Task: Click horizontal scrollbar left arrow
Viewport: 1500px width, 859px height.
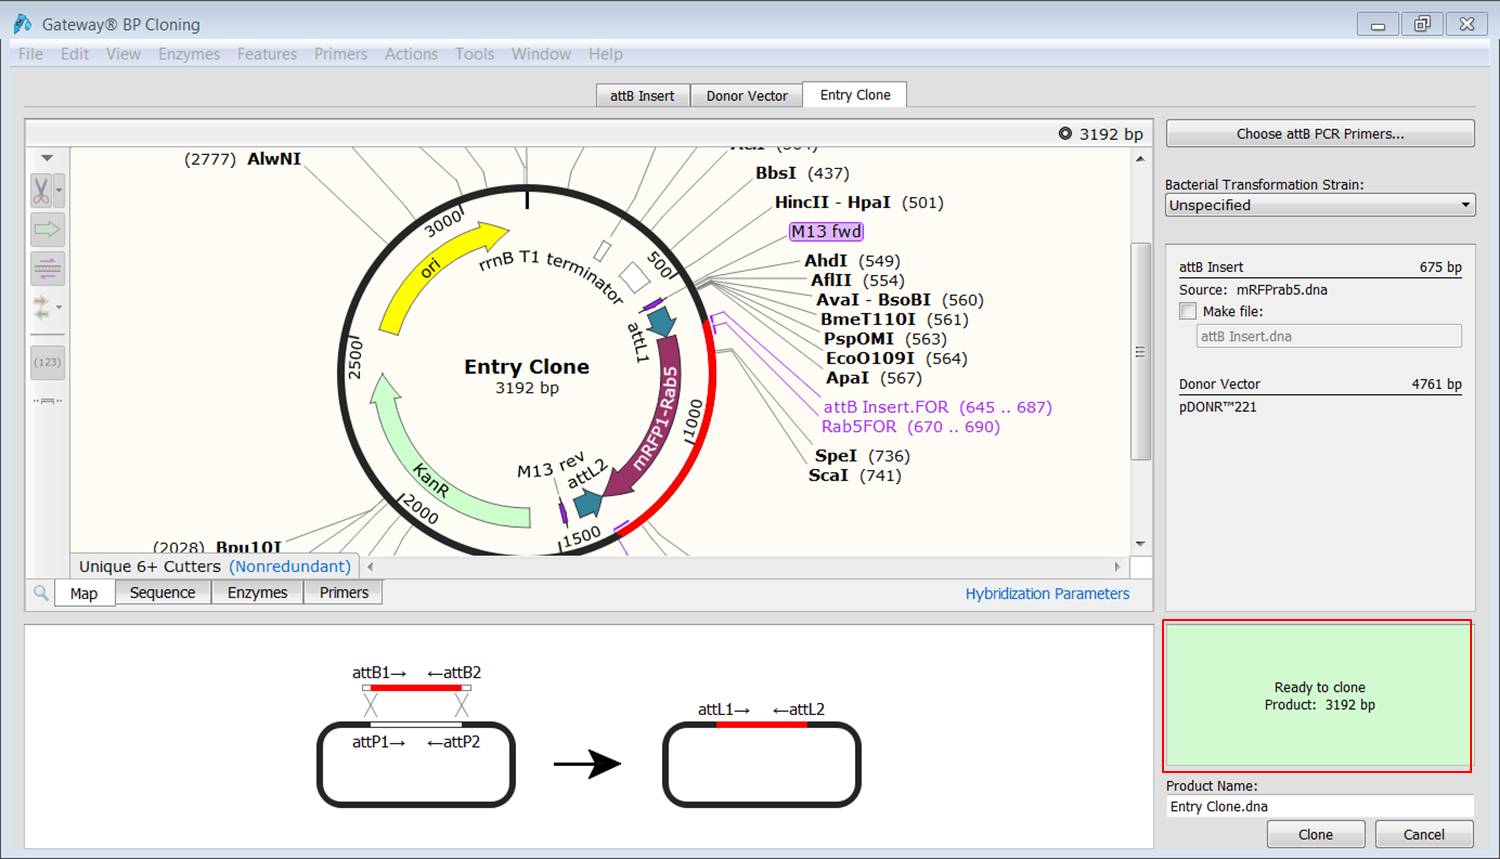Action: pyautogui.click(x=371, y=567)
